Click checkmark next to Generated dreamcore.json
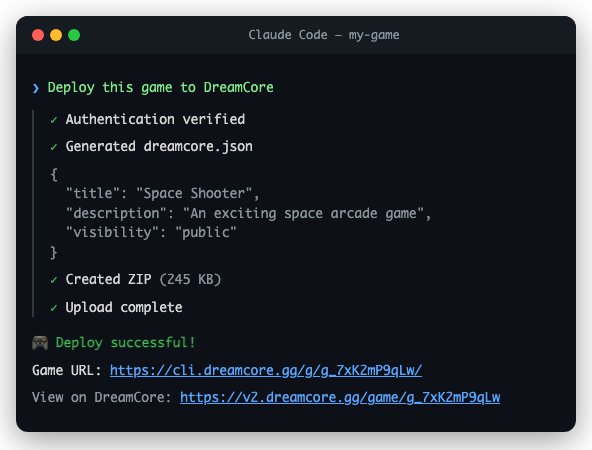This screenshot has height=450, width=592. tap(54, 147)
